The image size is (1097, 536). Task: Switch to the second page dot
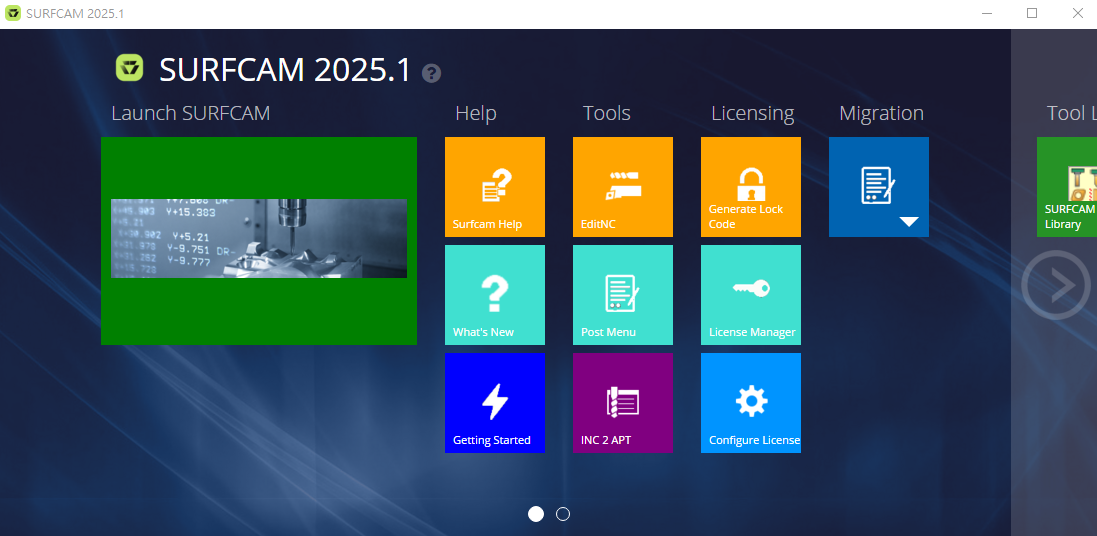tap(563, 514)
